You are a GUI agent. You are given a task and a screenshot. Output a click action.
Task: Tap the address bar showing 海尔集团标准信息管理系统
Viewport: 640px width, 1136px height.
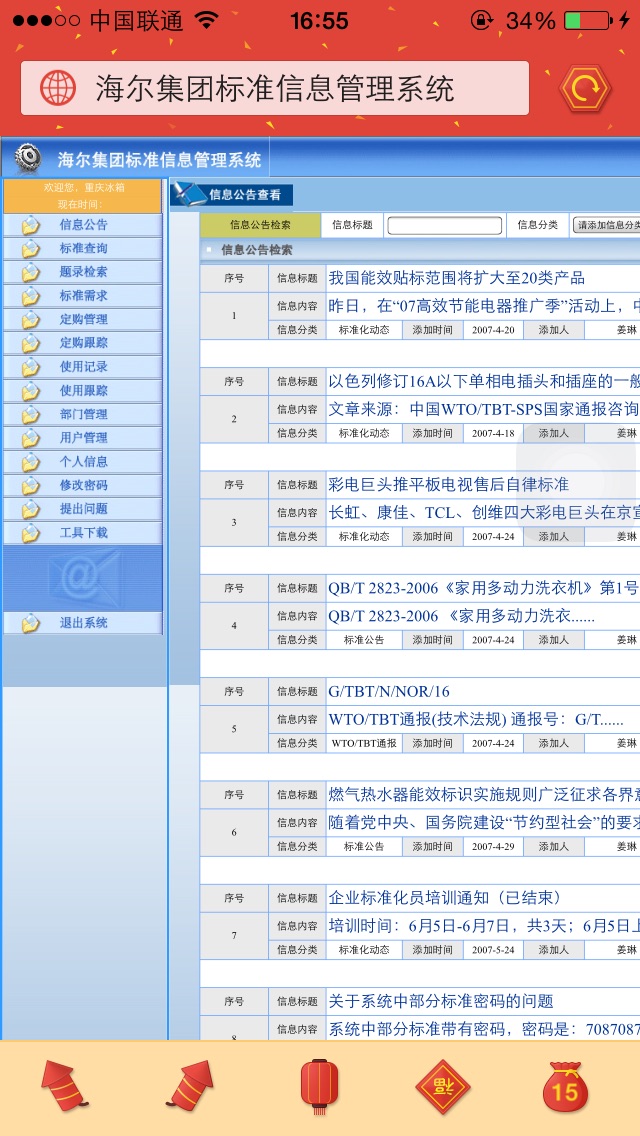[x=275, y=88]
